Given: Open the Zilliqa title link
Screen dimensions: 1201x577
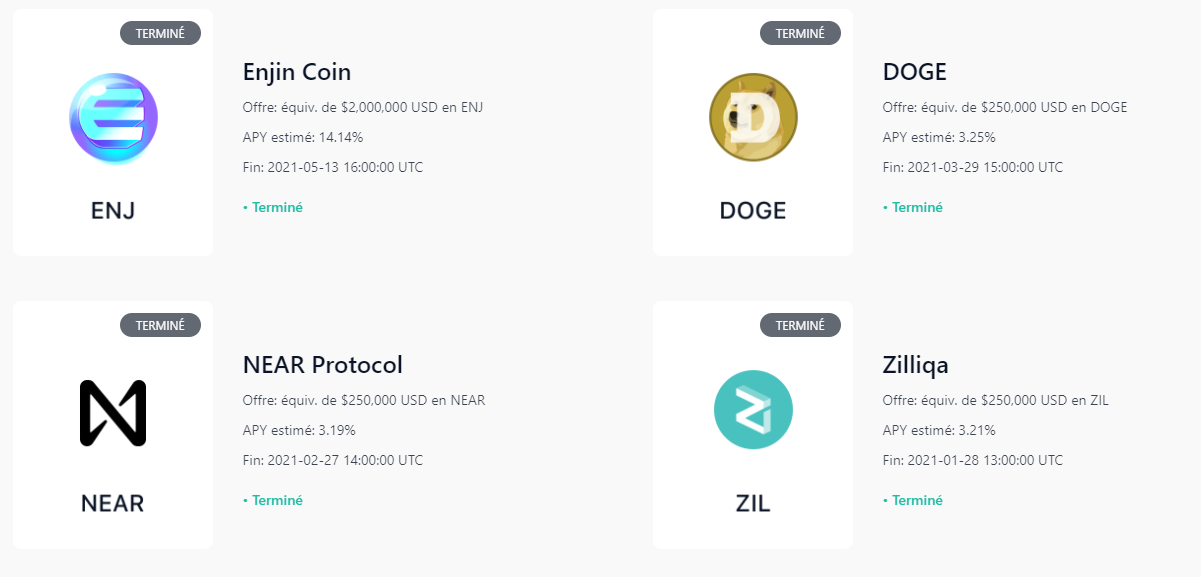Looking at the screenshot, I should pos(915,364).
